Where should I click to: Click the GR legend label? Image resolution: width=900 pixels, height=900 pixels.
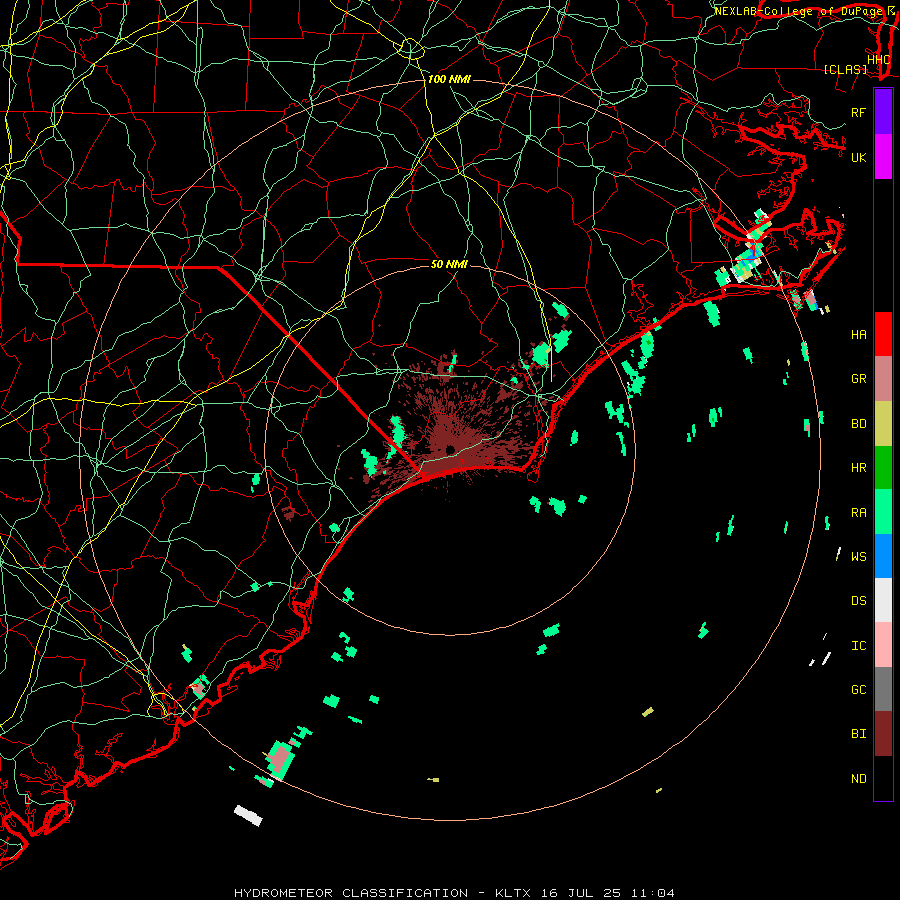click(x=858, y=379)
